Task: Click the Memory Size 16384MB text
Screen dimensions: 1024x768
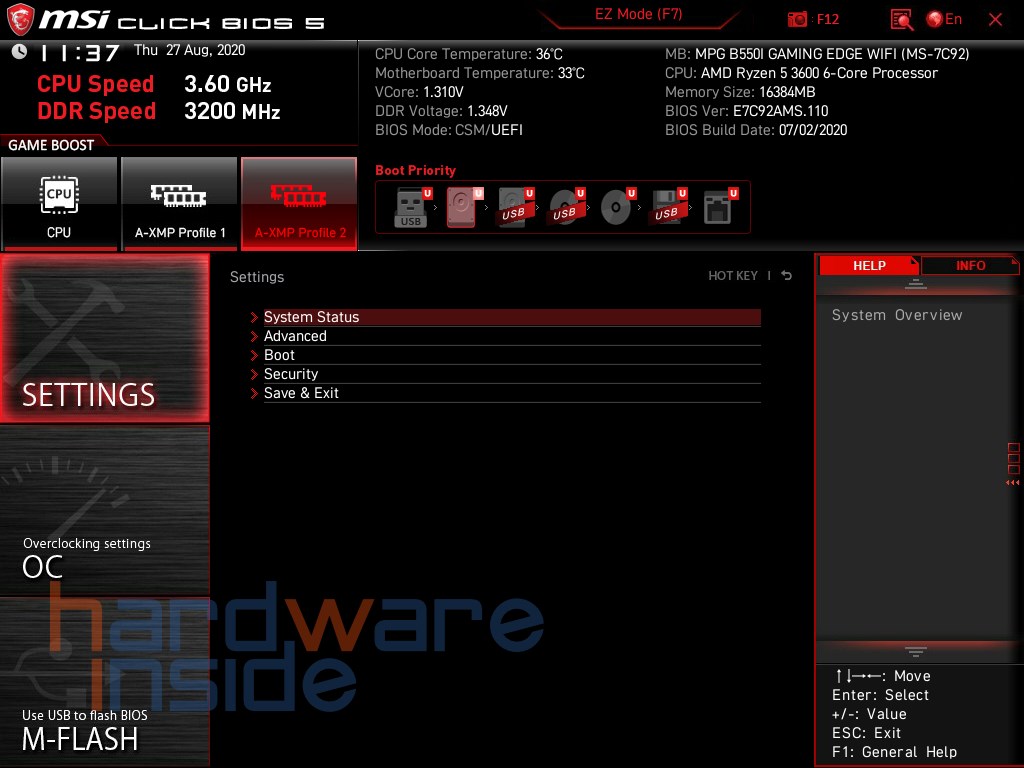Action: tap(740, 92)
